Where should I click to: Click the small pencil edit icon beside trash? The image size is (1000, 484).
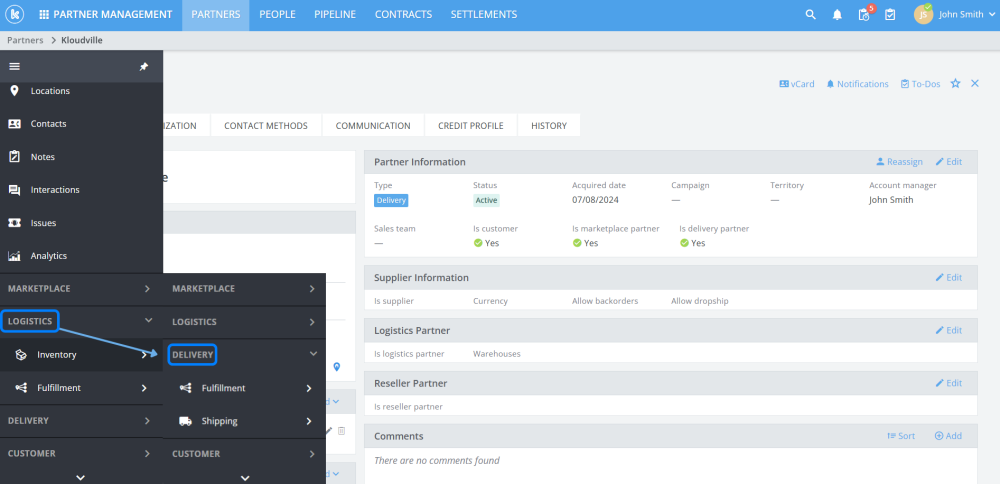(x=329, y=431)
